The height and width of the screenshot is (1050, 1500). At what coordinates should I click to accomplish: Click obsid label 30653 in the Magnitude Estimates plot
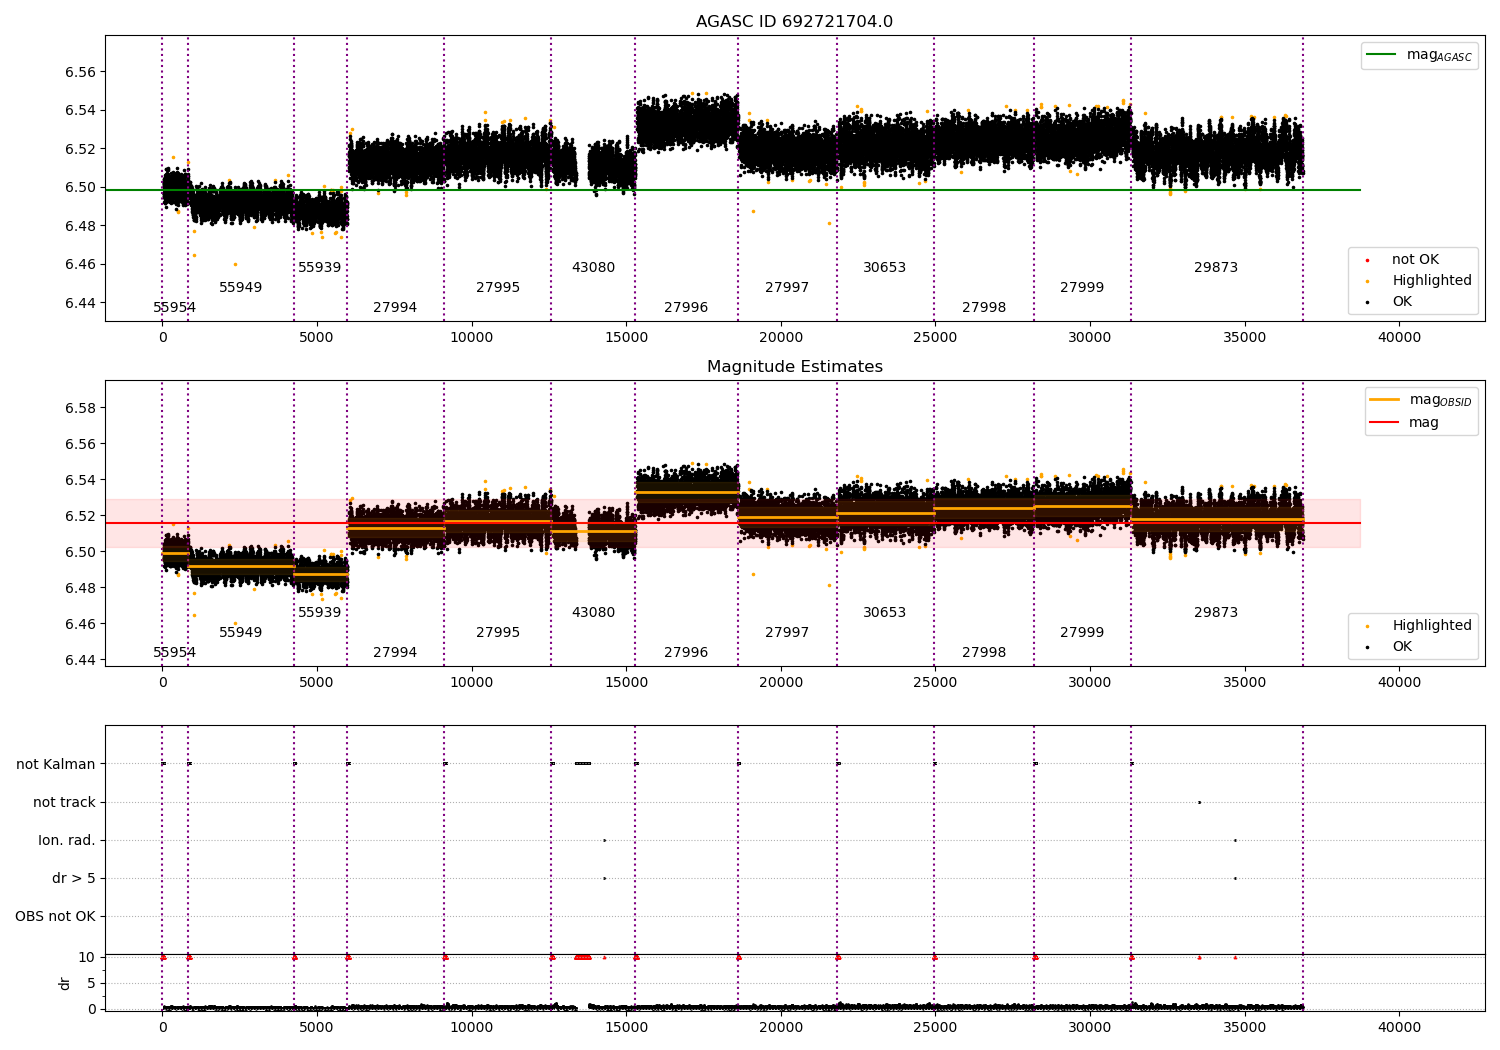(x=884, y=612)
